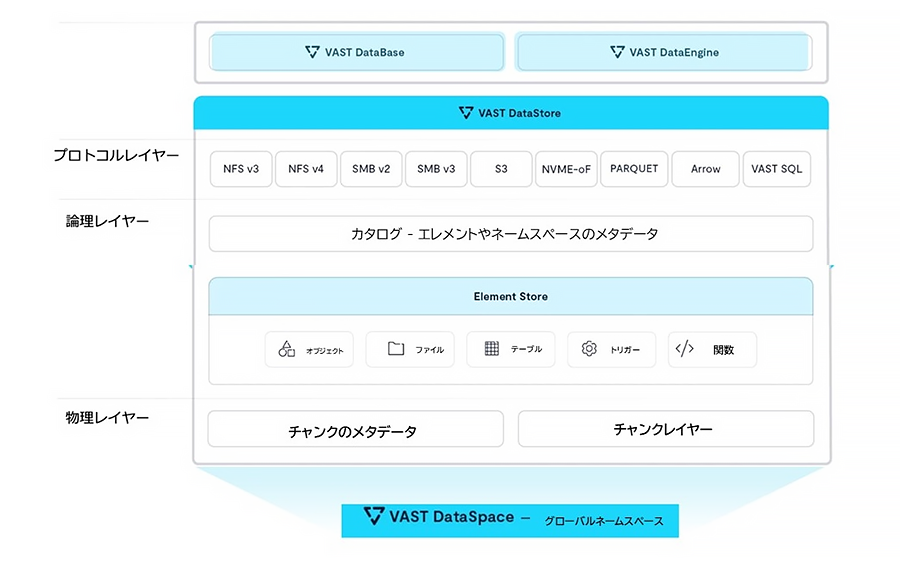Click the VAST logo icon in DataStore header
This screenshot has width=900, height=575.
click(466, 112)
